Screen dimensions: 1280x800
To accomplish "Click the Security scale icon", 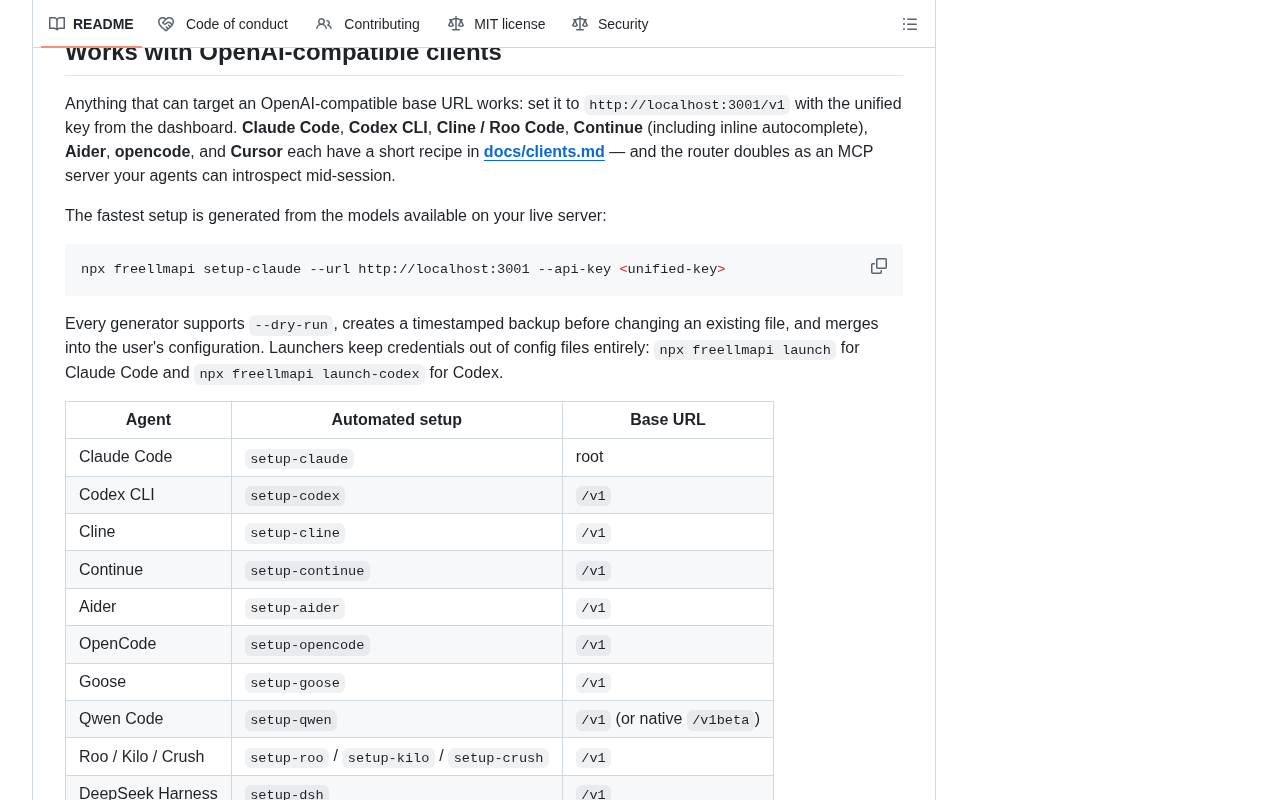I will pos(580,24).
